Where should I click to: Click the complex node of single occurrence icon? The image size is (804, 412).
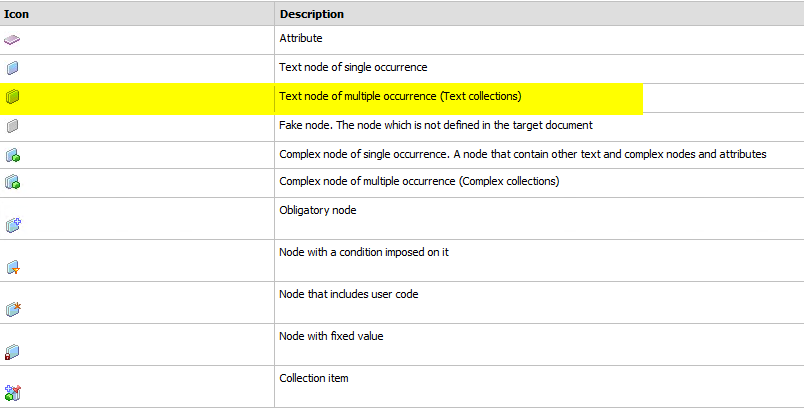tap(13, 155)
